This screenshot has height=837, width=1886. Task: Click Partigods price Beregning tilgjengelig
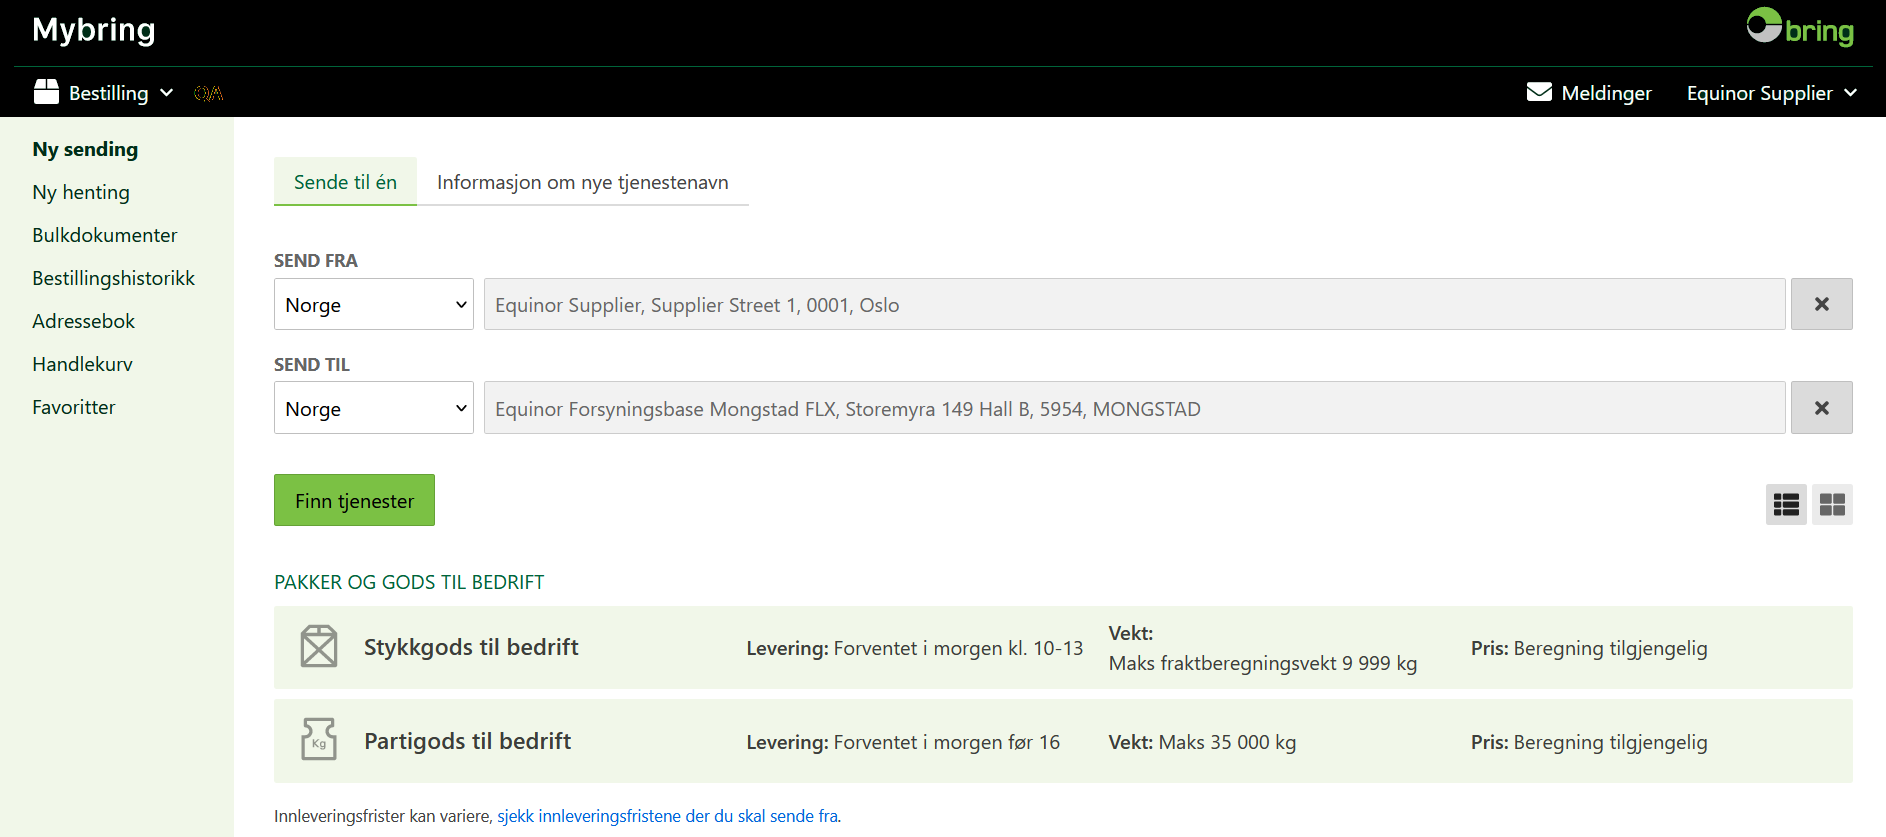pos(1610,742)
